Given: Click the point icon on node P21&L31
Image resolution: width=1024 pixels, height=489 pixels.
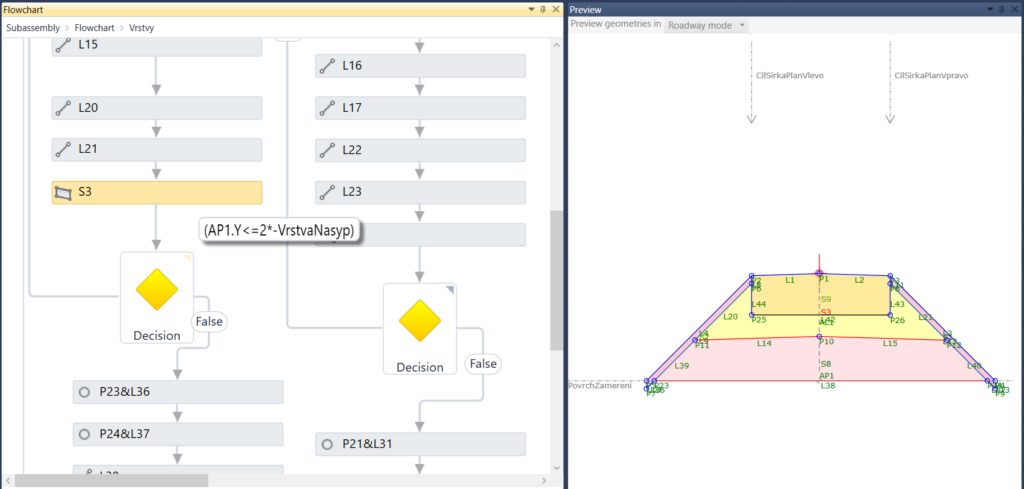Looking at the screenshot, I should tap(327, 445).
